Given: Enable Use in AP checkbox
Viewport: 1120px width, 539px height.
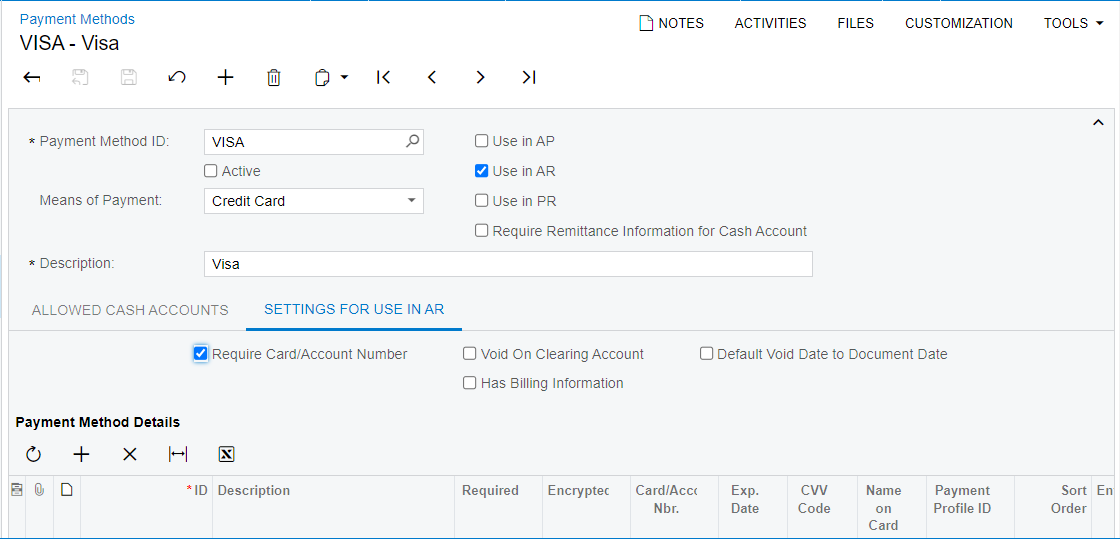Looking at the screenshot, I should (x=481, y=141).
